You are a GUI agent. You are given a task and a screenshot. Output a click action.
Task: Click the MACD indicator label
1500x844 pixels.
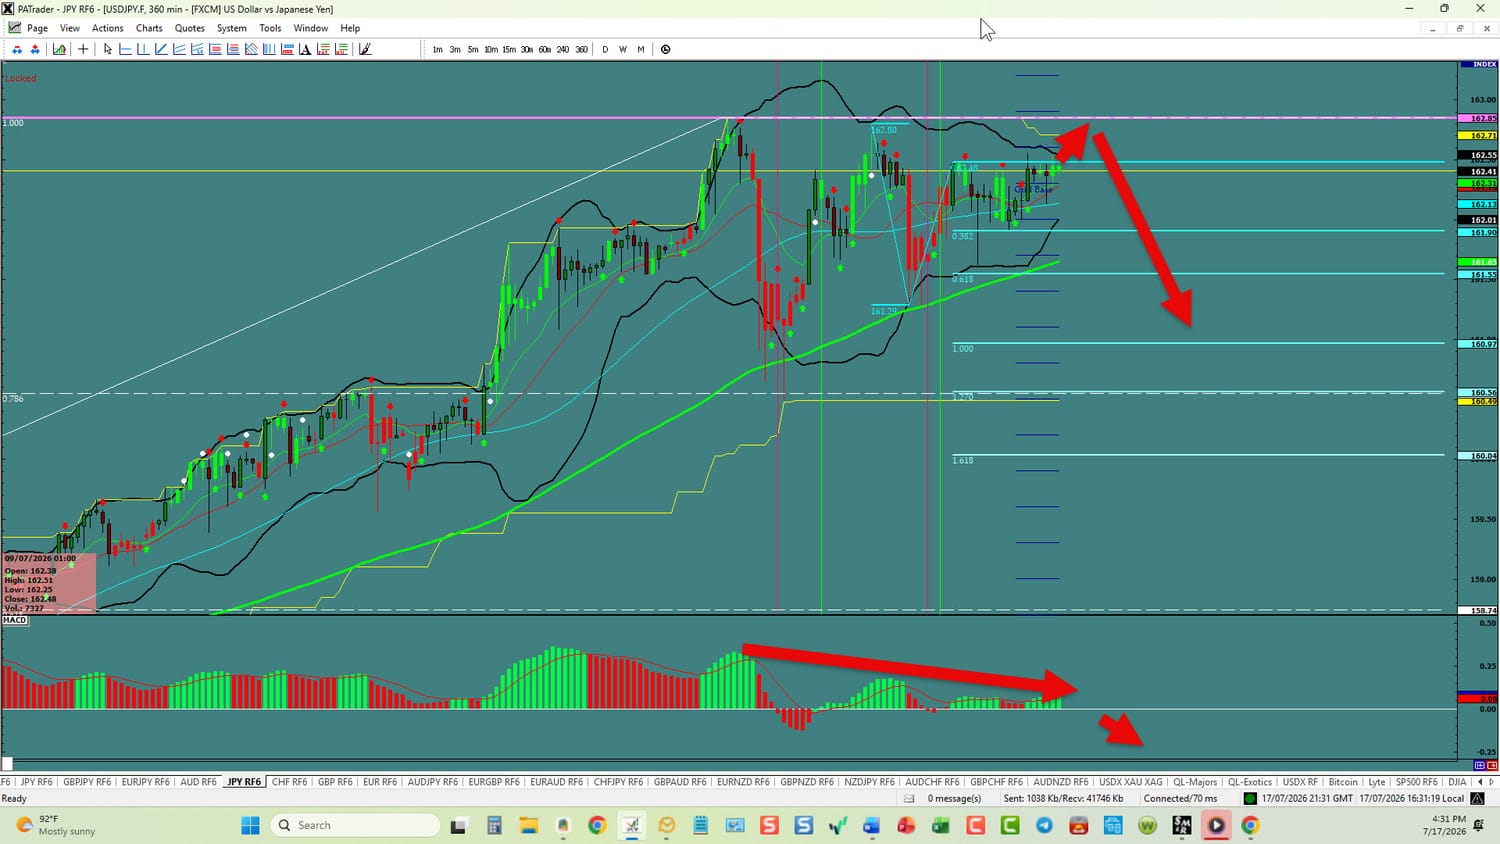click(15, 620)
